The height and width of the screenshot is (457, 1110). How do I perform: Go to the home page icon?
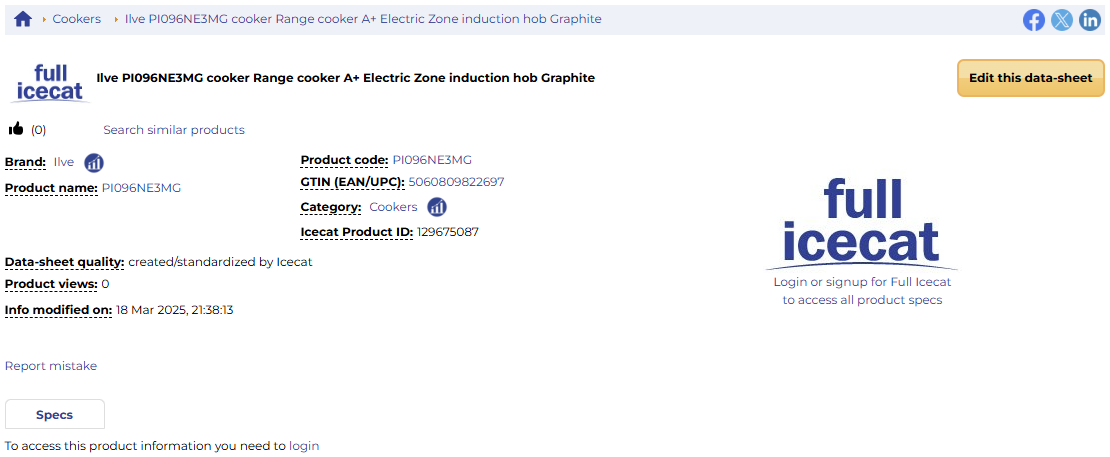click(23, 19)
